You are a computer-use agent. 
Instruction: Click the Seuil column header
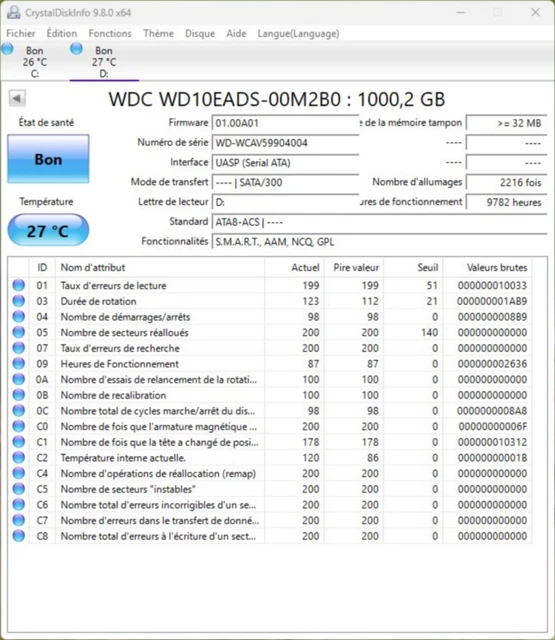click(413, 267)
